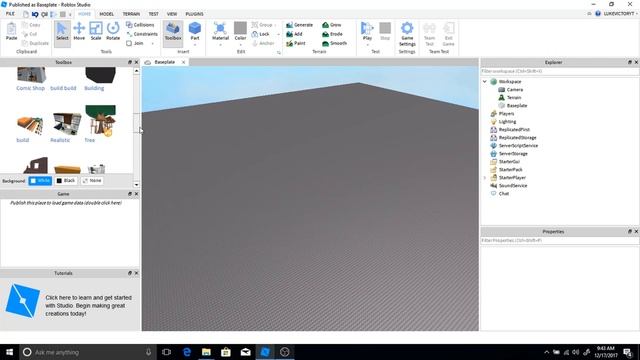Open Game Settings gear
The width and height of the screenshot is (640, 360).
point(407,34)
